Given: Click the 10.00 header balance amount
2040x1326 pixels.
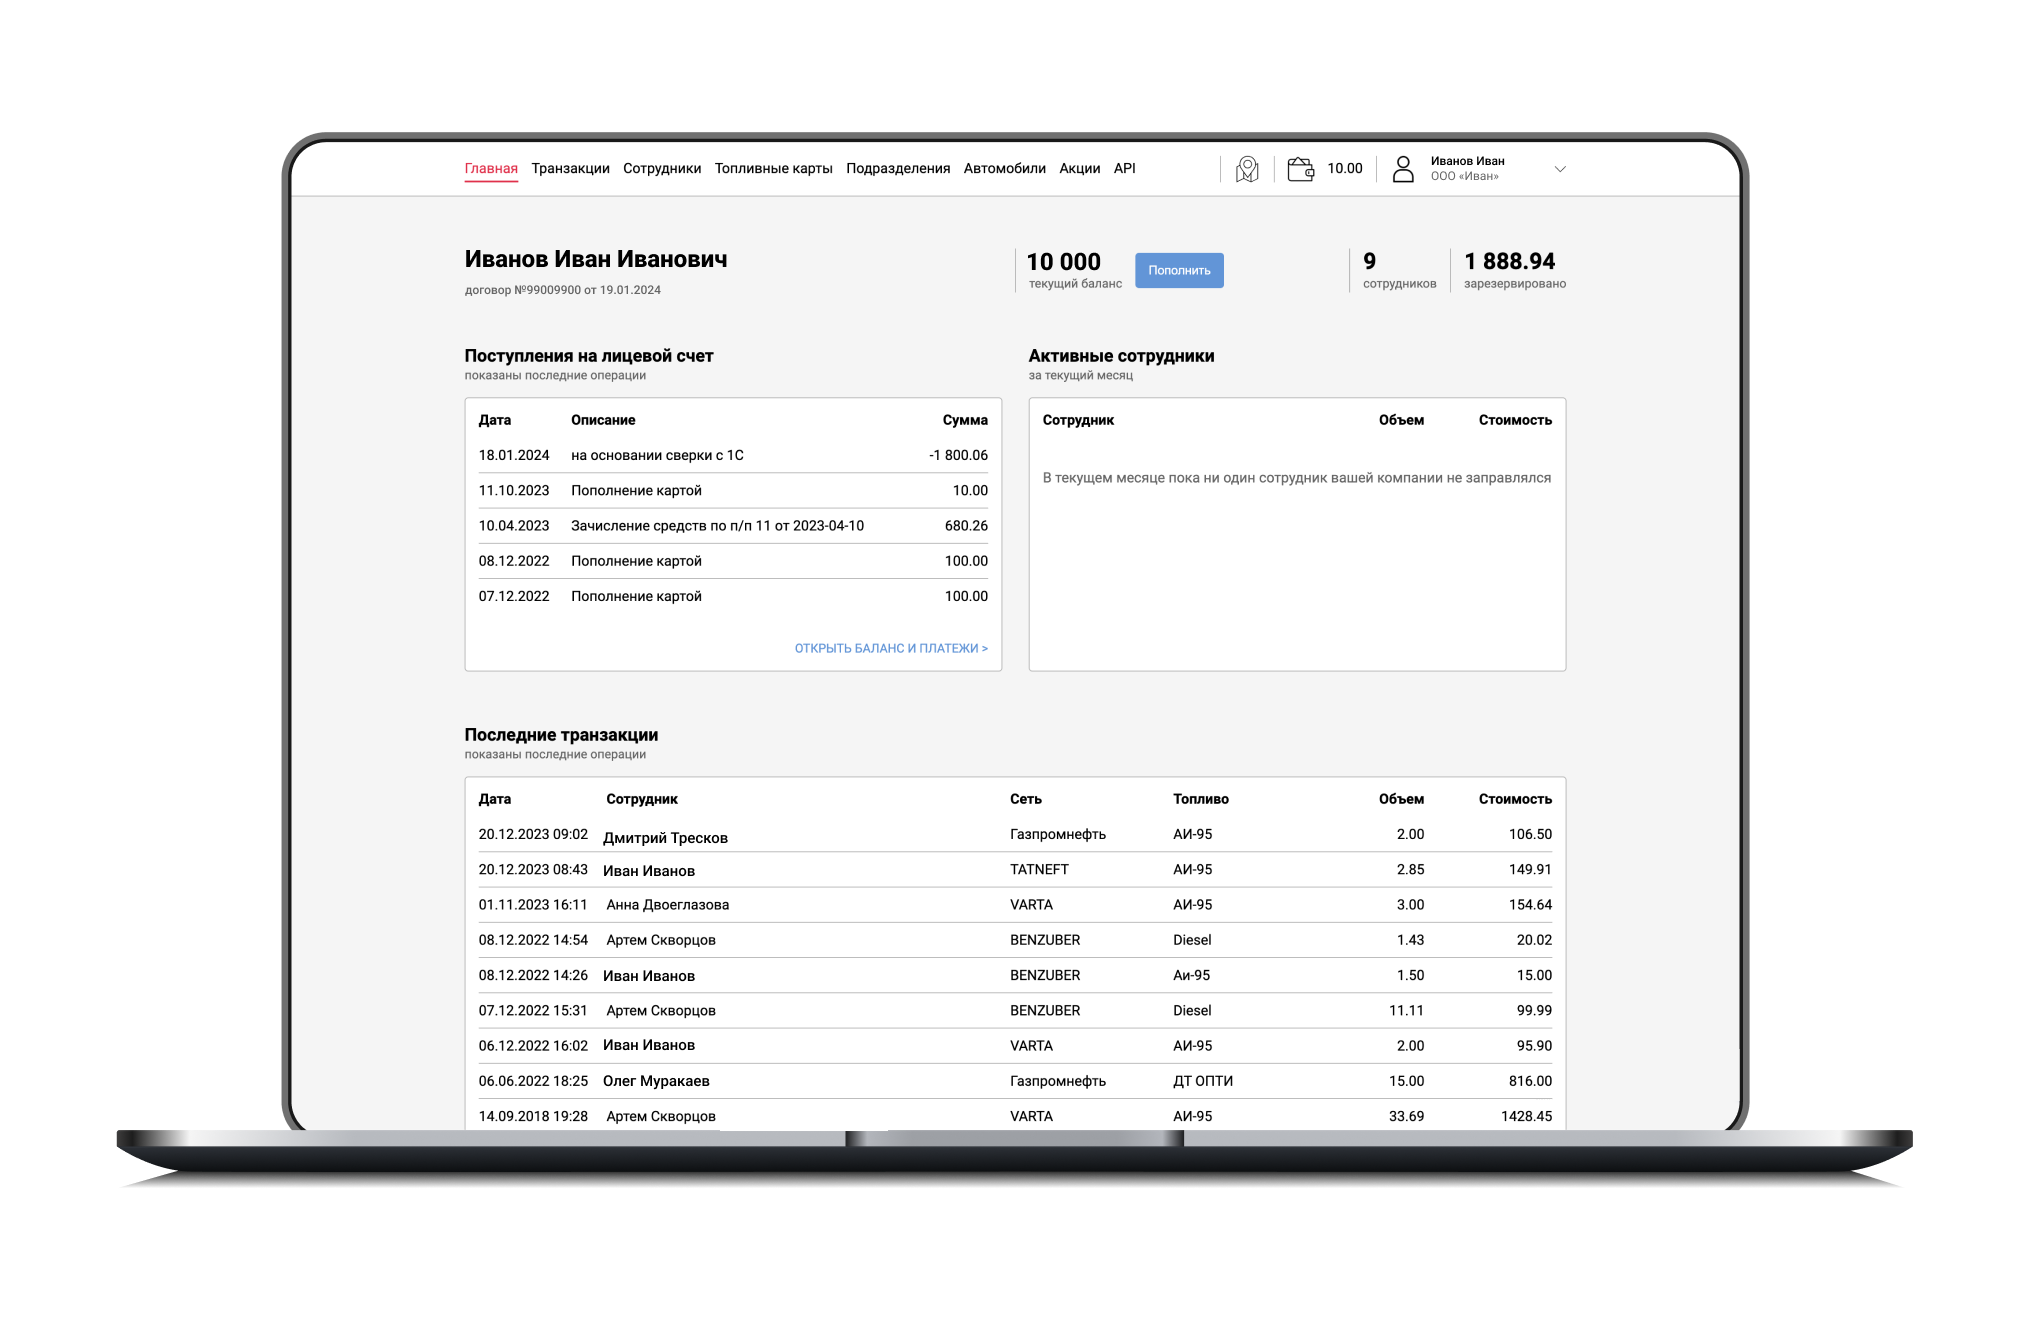Looking at the screenshot, I should [x=1344, y=169].
